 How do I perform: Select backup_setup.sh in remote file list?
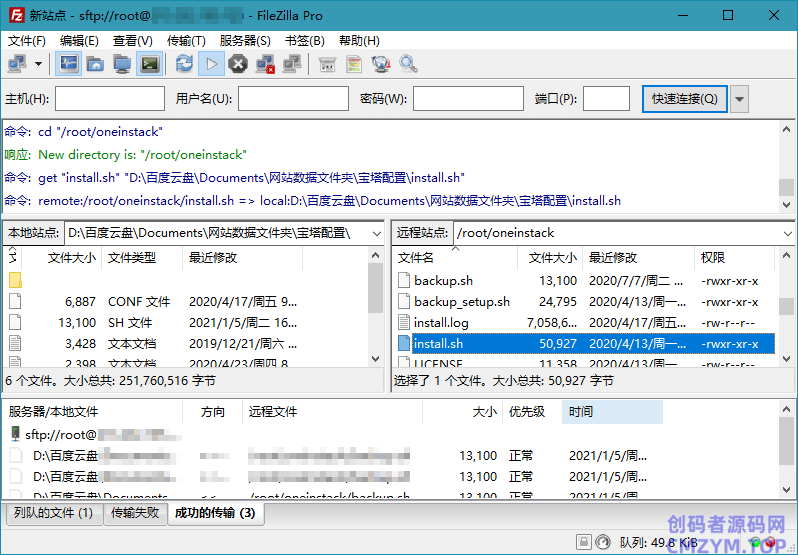461,302
